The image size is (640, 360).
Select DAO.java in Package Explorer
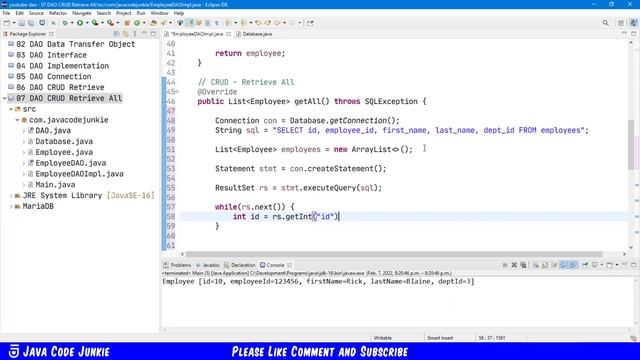[x=53, y=131]
